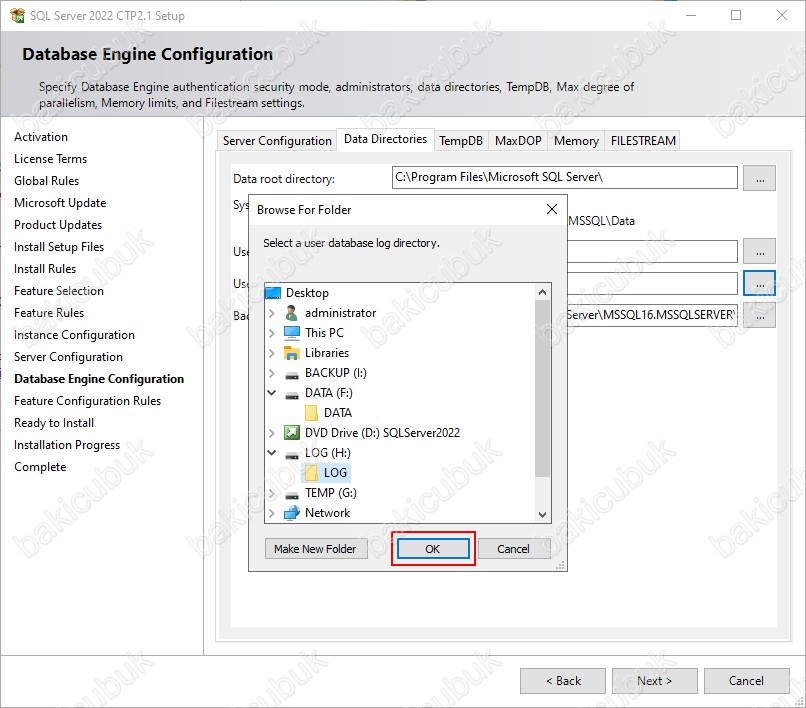Open the FILESTREAM tab
Screen dimensions: 806x708
pyautogui.click(x=643, y=141)
